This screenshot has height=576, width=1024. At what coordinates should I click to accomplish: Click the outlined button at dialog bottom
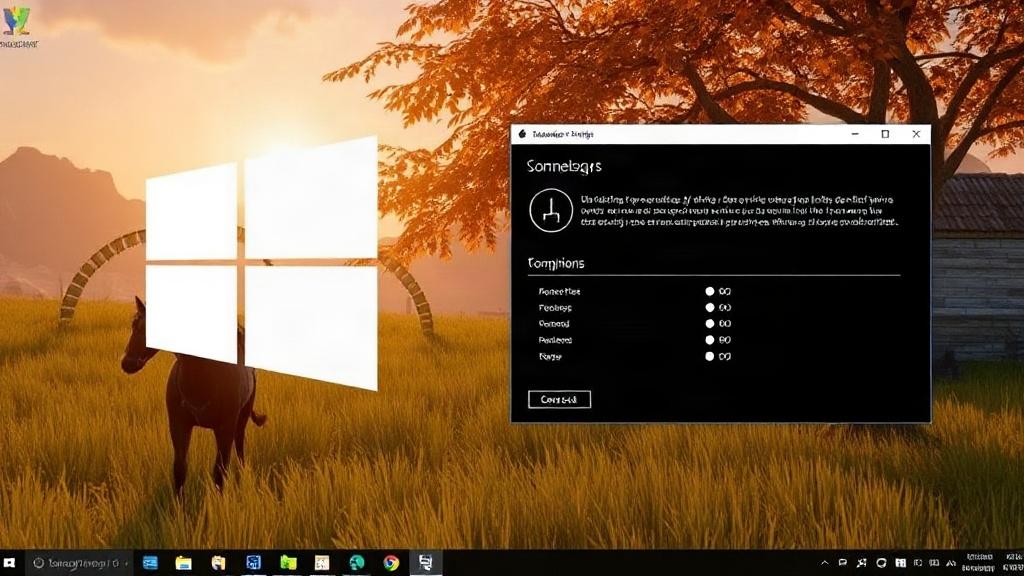(560, 400)
